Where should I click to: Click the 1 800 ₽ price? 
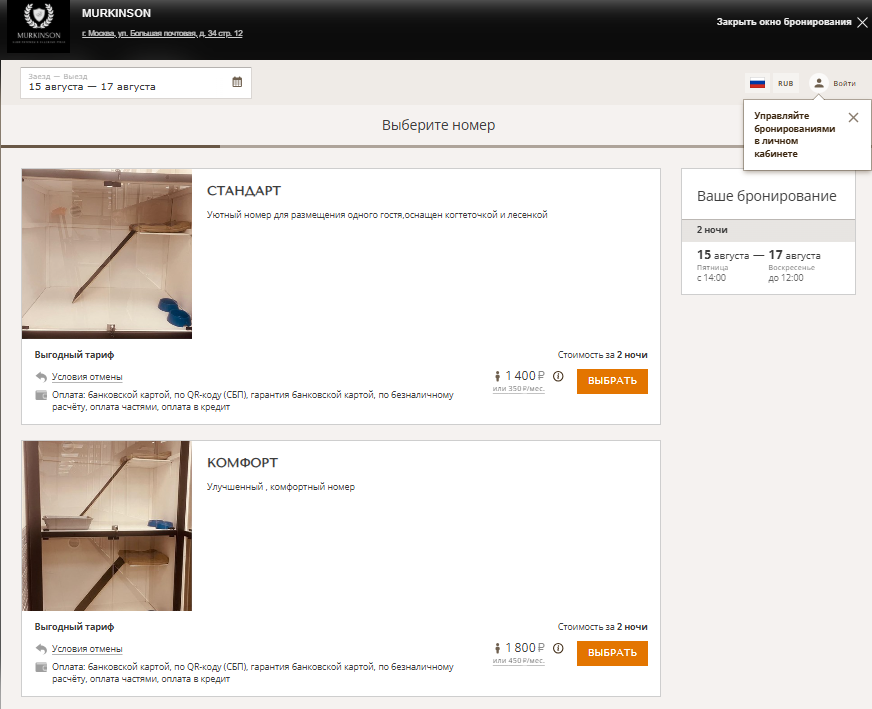coord(525,648)
